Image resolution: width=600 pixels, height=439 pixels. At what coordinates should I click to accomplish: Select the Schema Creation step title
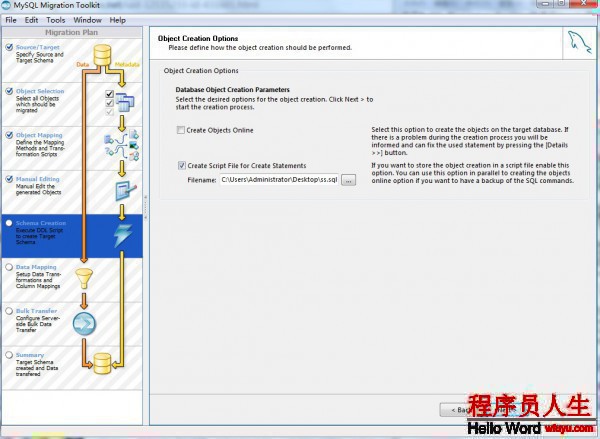[41, 223]
